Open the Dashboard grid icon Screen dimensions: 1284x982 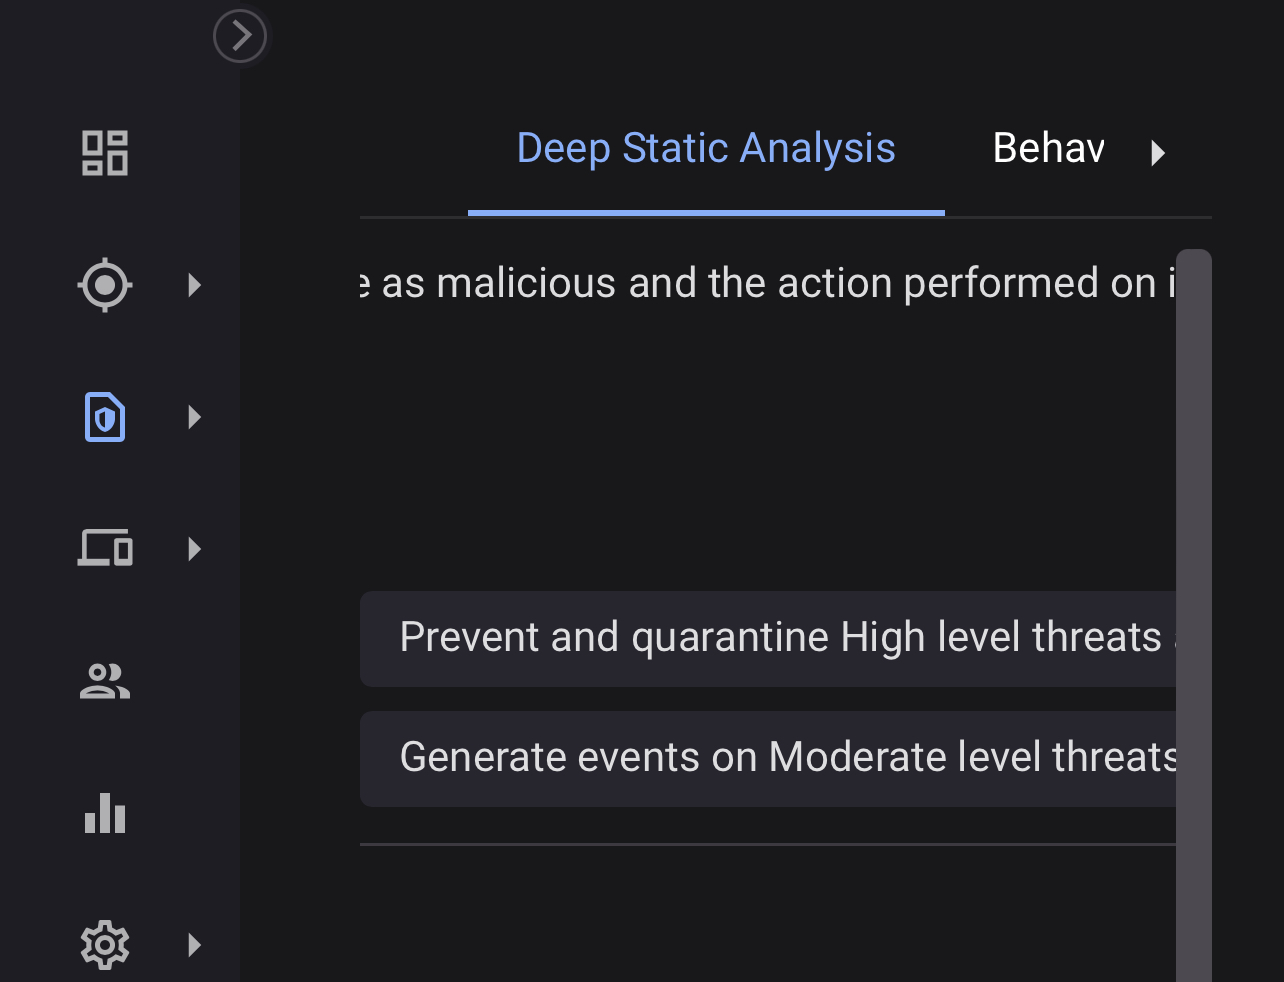click(105, 153)
